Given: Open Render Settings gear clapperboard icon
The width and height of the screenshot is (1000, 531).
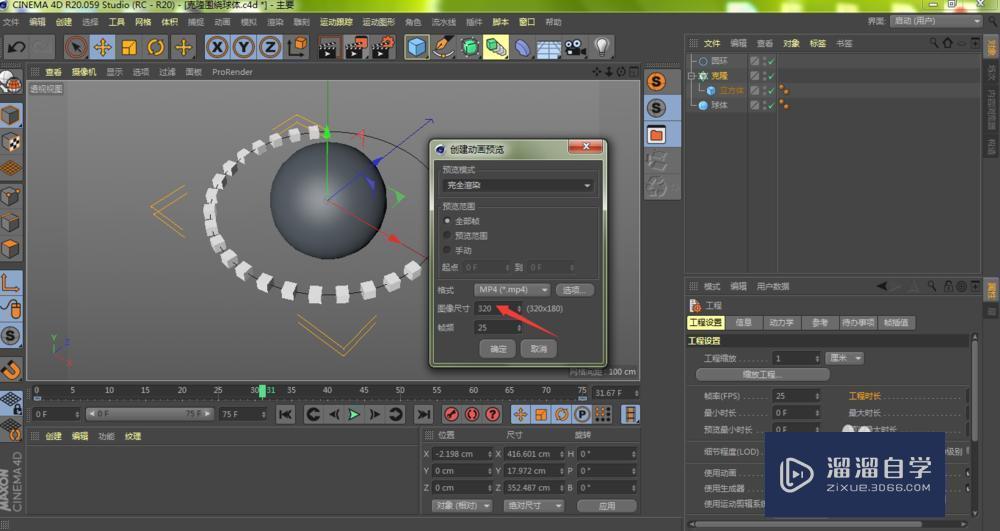Looking at the screenshot, I should pyautogui.click(x=383, y=48).
